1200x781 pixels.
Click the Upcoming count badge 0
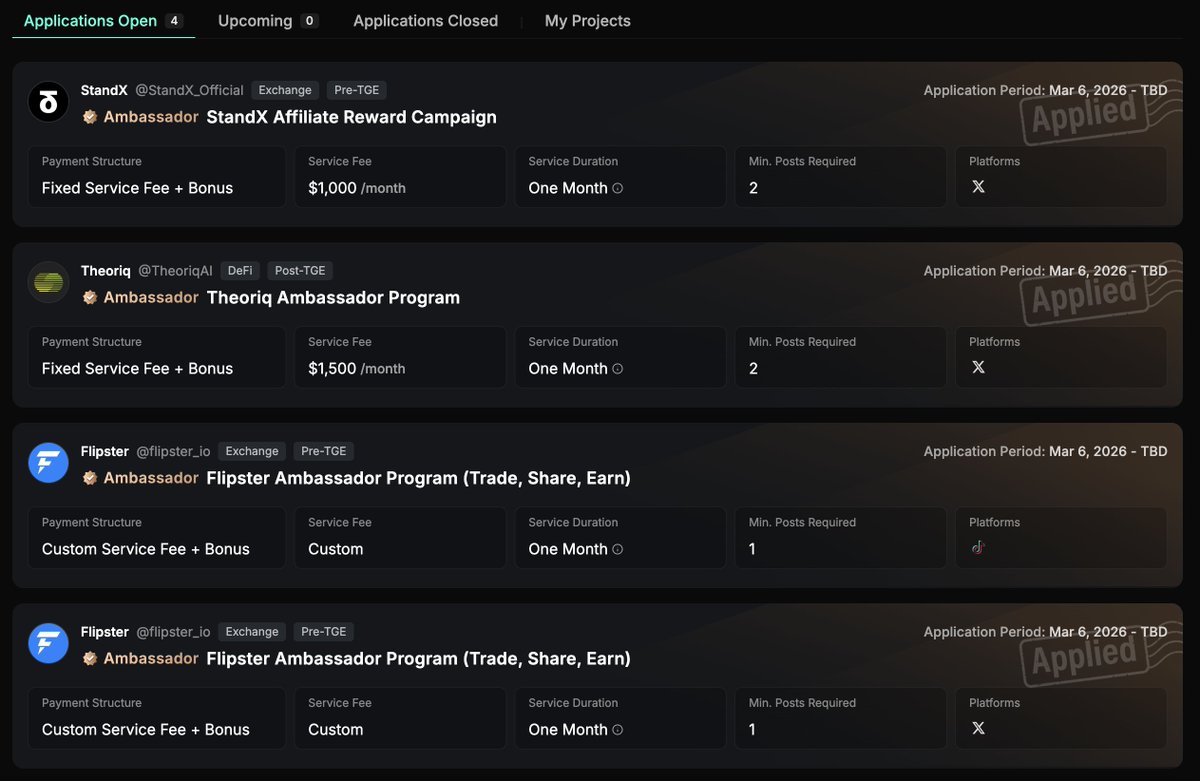(x=309, y=20)
